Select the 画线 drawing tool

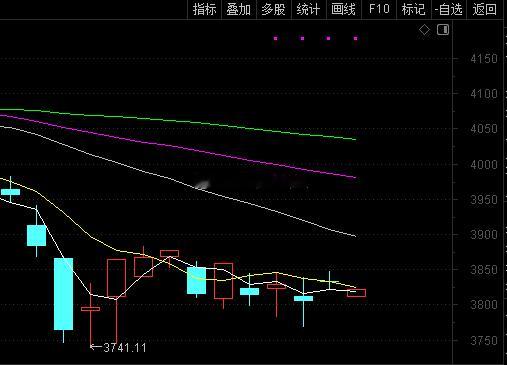click(344, 9)
